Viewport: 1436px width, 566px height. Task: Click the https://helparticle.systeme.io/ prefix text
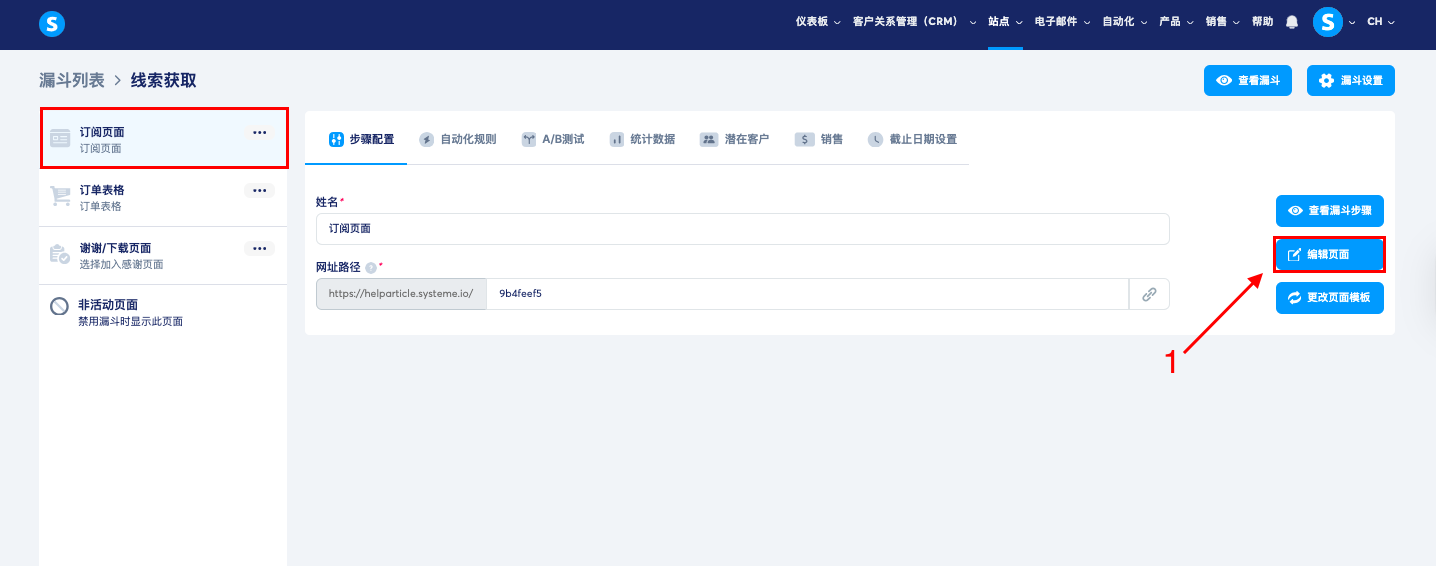click(401, 294)
